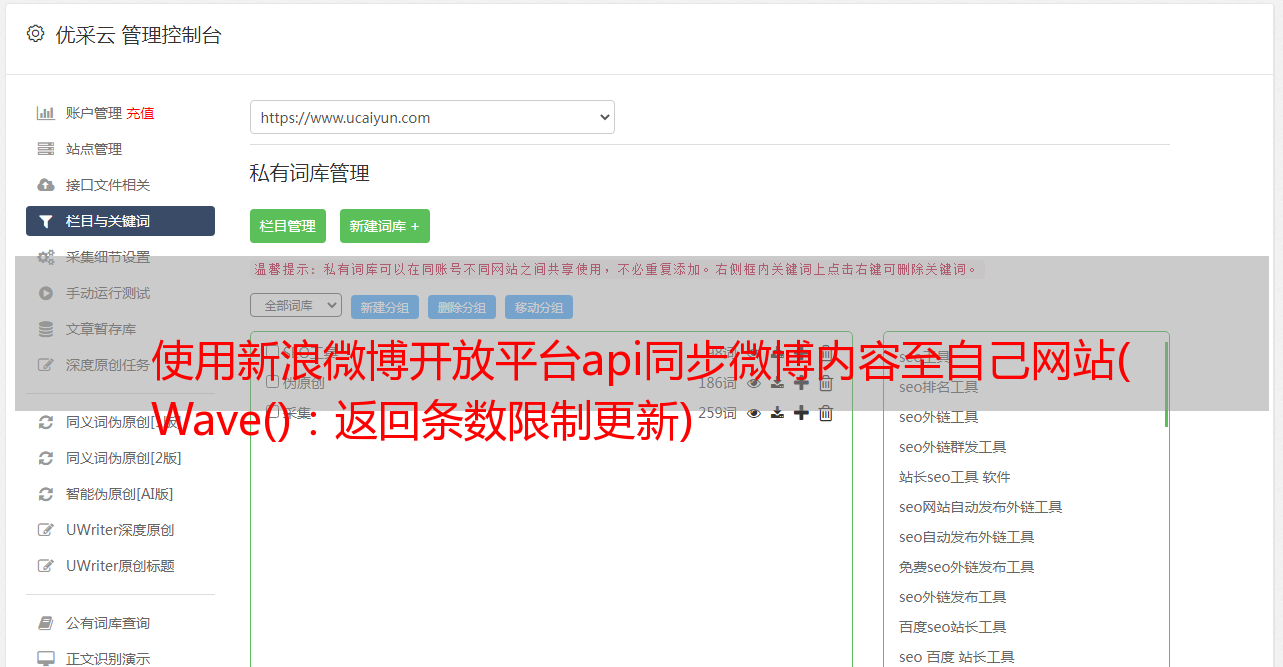Check the 伪原创 library checkbox
Viewport: 1283px width, 667px height.
(273, 381)
